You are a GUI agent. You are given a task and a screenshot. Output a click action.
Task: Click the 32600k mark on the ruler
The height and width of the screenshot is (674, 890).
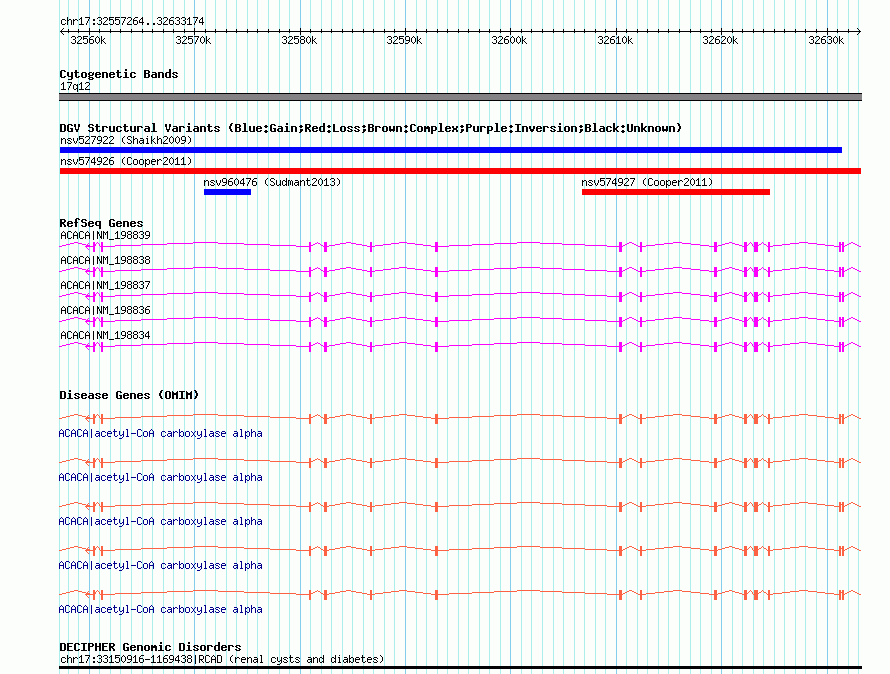pyautogui.click(x=509, y=40)
